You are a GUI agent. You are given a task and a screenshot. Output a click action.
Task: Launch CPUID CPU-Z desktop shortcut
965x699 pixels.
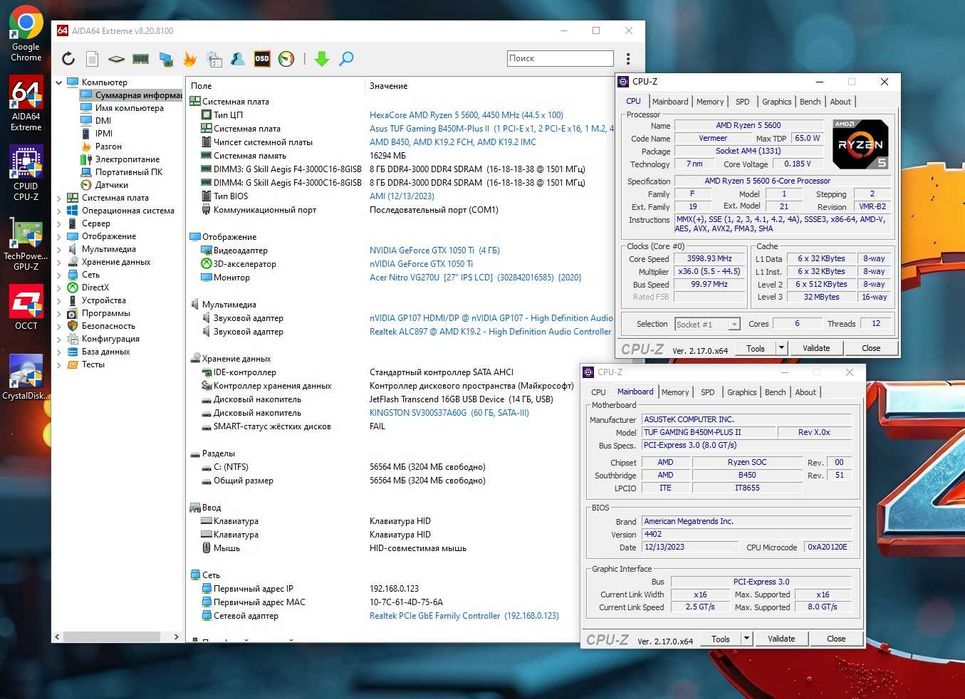[26, 174]
